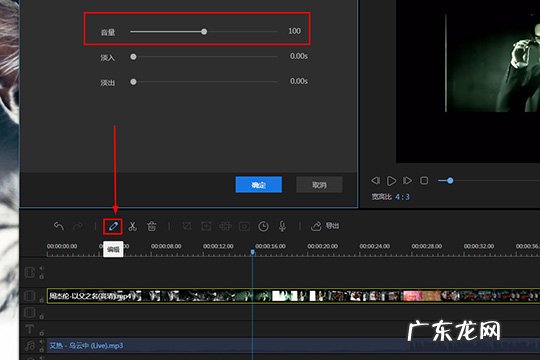Undo the last timeline action
The height and width of the screenshot is (360, 540).
[59, 226]
